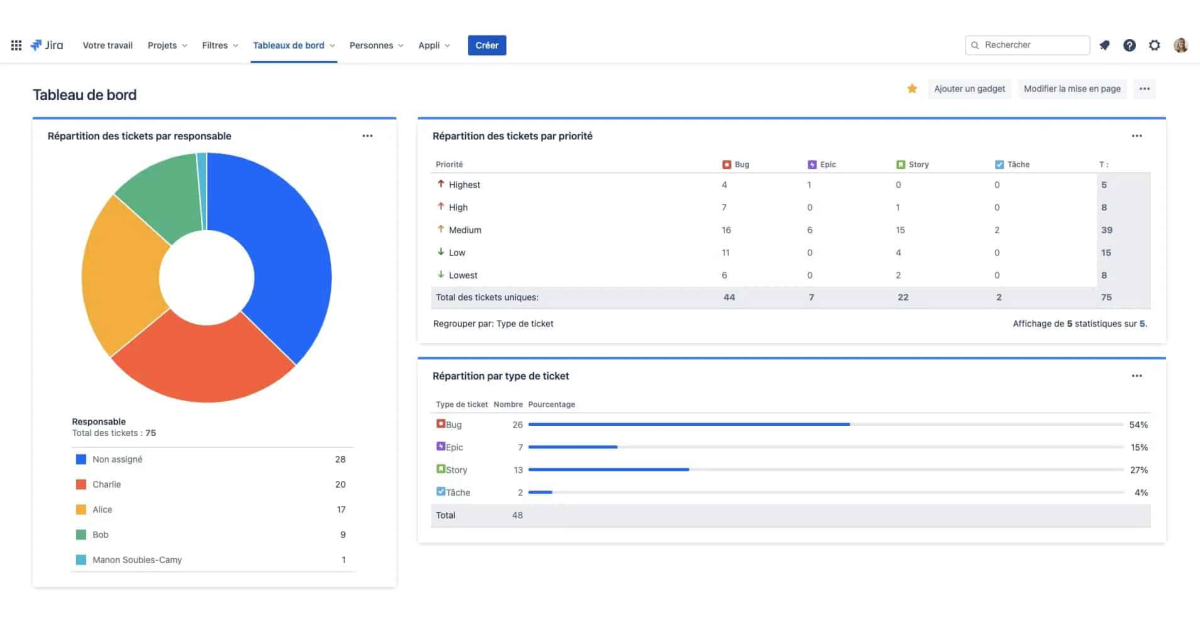Open the Appli dropdown menu
The height and width of the screenshot is (629, 1200).
(x=434, y=45)
